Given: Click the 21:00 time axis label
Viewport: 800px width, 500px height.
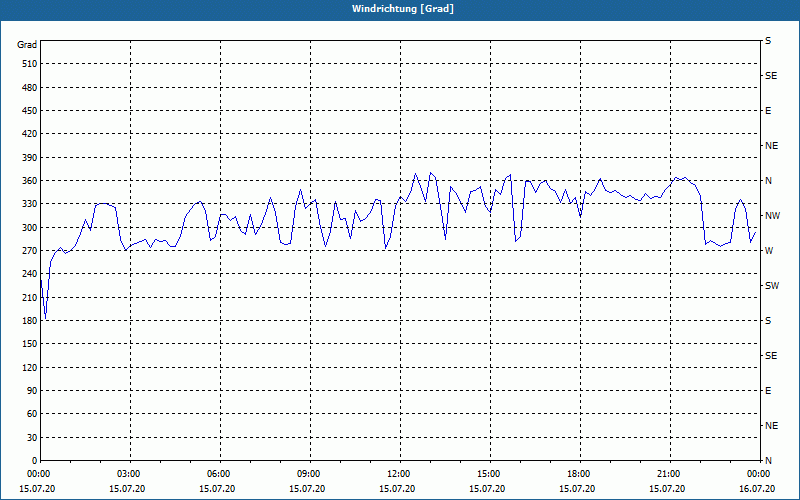Looking at the screenshot, I should pyautogui.click(x=670, y=473).
